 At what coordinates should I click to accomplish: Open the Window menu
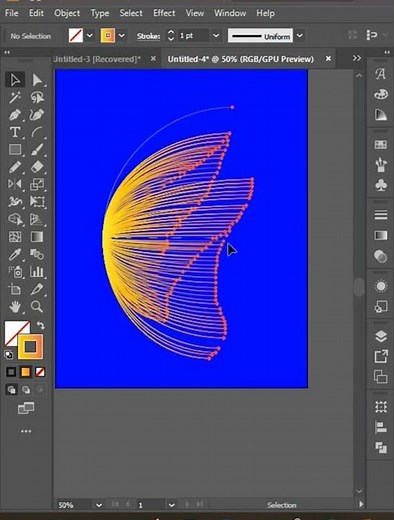(x=230, y=13)
